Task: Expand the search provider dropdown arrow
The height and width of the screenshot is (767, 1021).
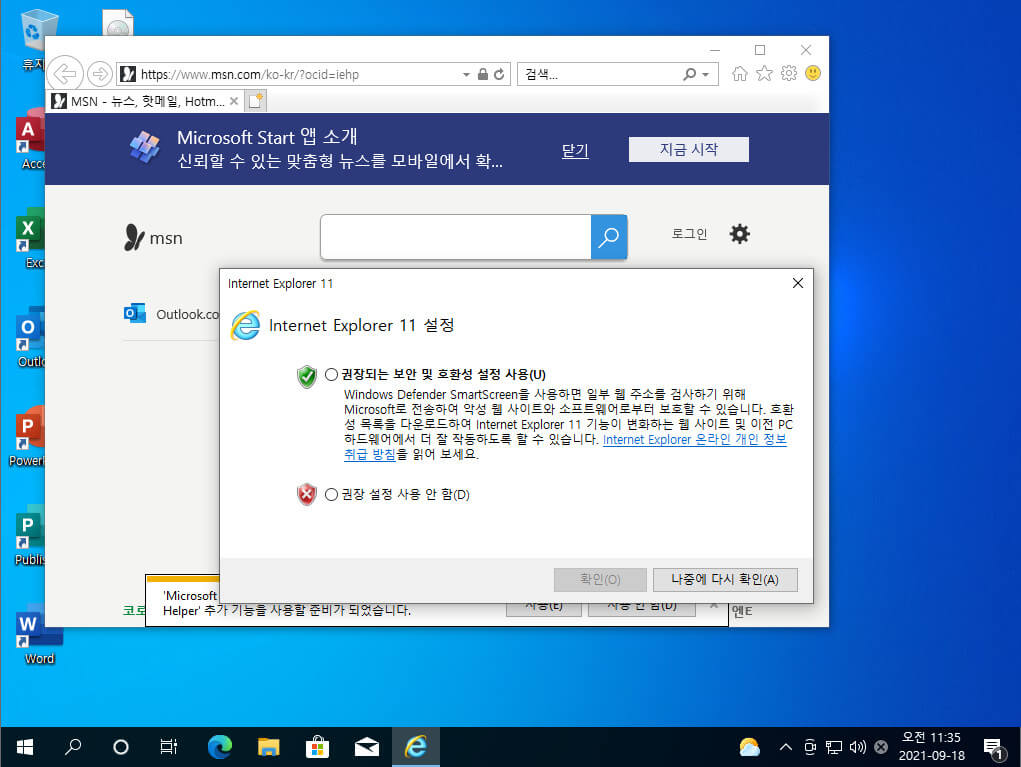Action: pyautogui.click(x=706, y=75)
